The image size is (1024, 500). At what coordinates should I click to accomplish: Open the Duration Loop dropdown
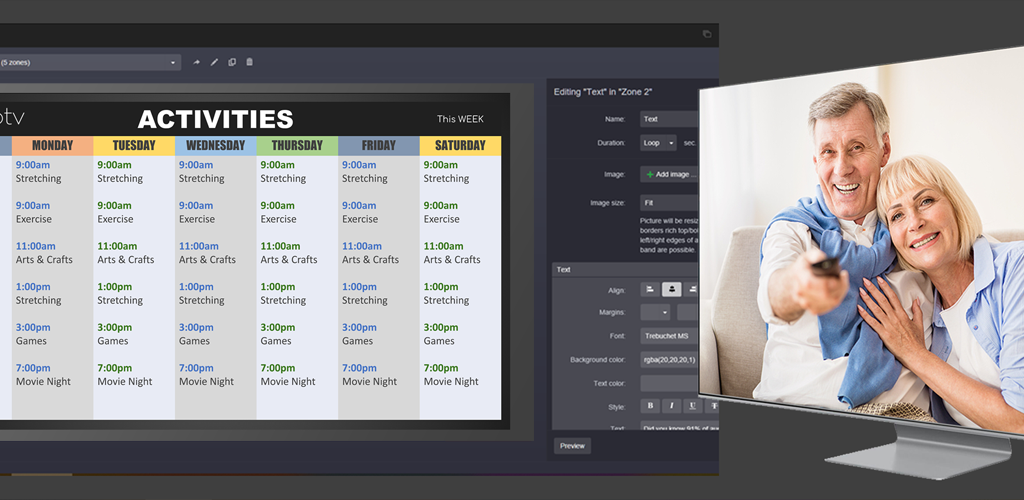658,143
